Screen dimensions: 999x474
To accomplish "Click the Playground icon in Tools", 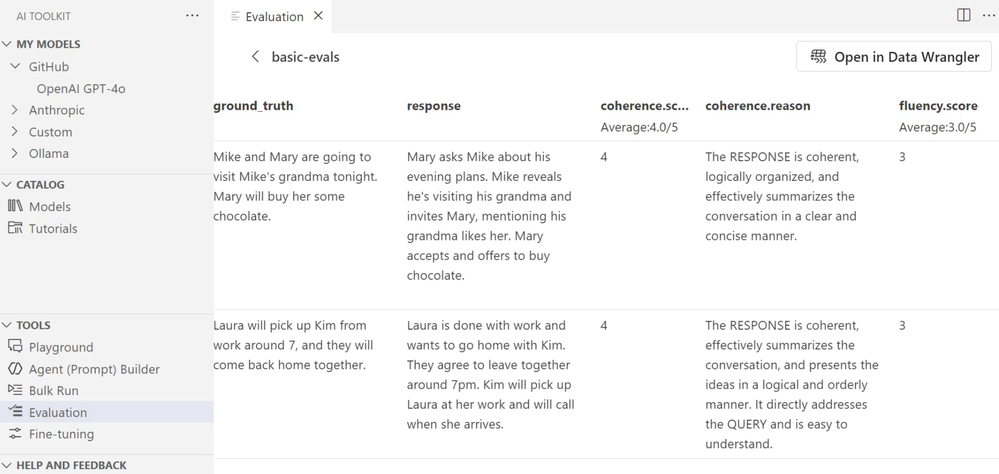I will coord(15,347).
